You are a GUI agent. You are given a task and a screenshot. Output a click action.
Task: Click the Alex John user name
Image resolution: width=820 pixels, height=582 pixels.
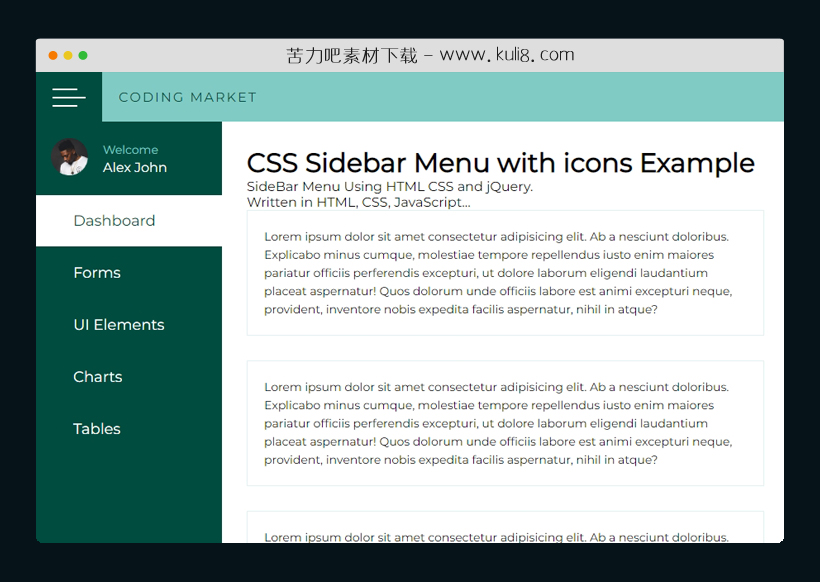134,168
